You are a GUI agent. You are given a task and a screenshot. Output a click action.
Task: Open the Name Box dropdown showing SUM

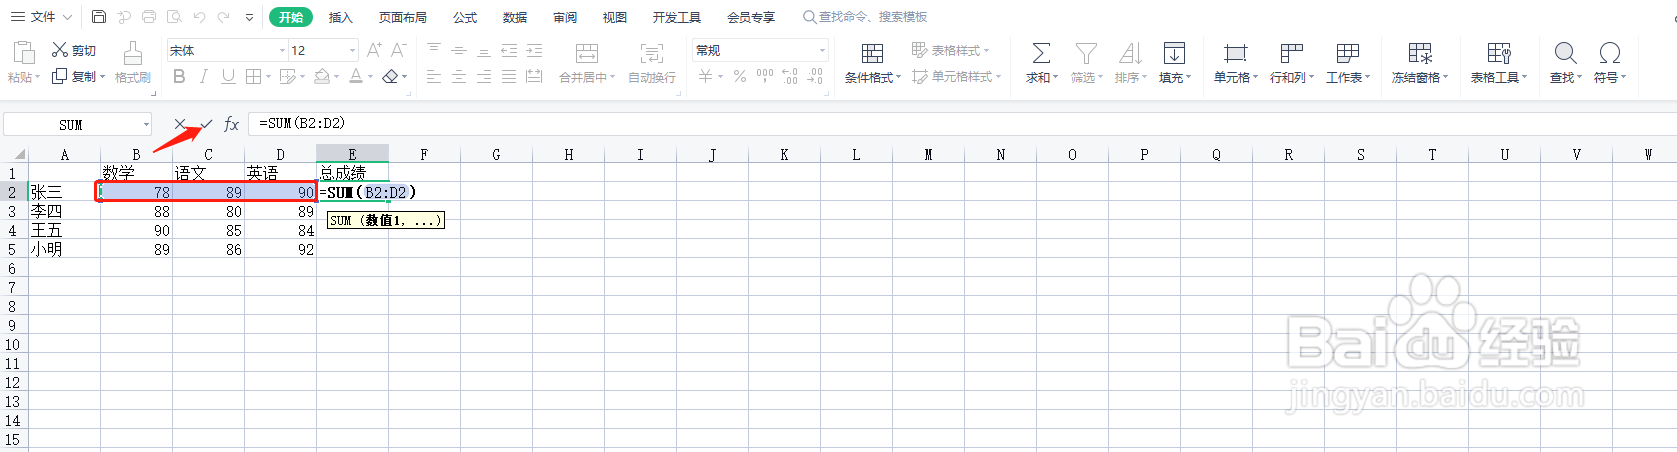147,124
